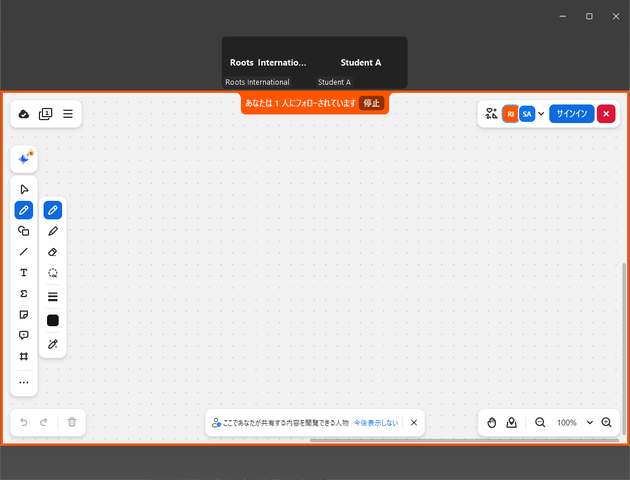The width and height of the screenshot is (630, 480).
Task: Click the 100% zoom level value
Action: [x=567, y=423]
